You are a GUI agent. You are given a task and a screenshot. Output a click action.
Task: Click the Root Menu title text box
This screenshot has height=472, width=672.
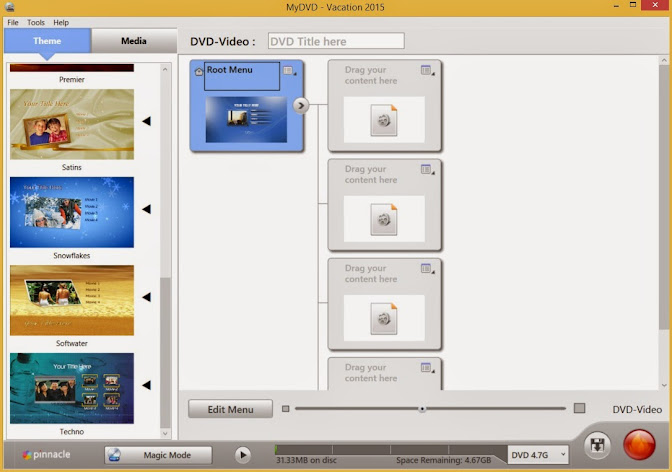coord(242,76)
